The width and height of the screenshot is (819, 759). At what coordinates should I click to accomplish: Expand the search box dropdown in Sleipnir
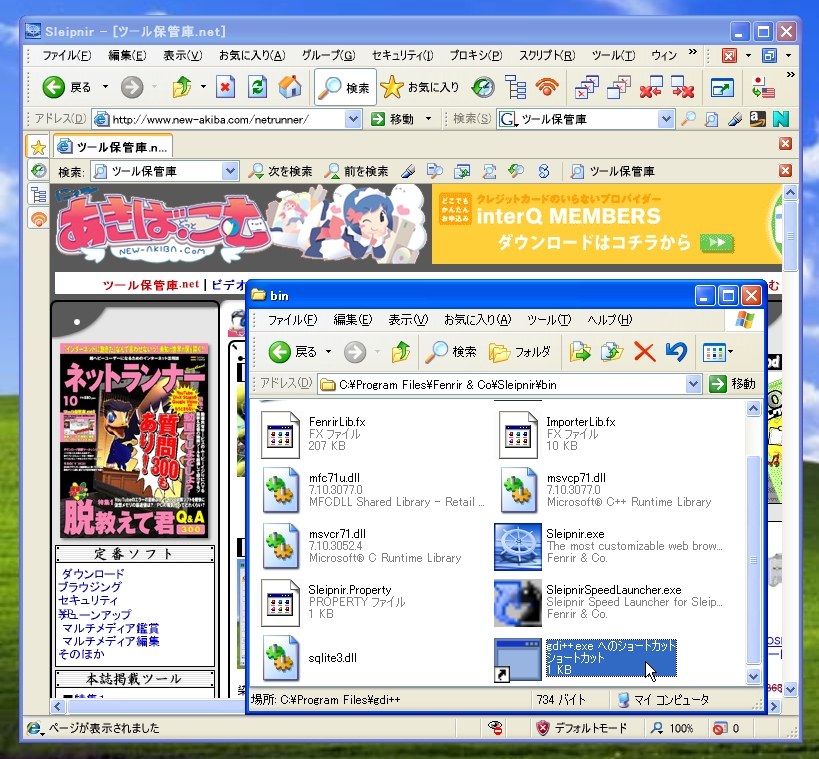(x=665, y=119)
